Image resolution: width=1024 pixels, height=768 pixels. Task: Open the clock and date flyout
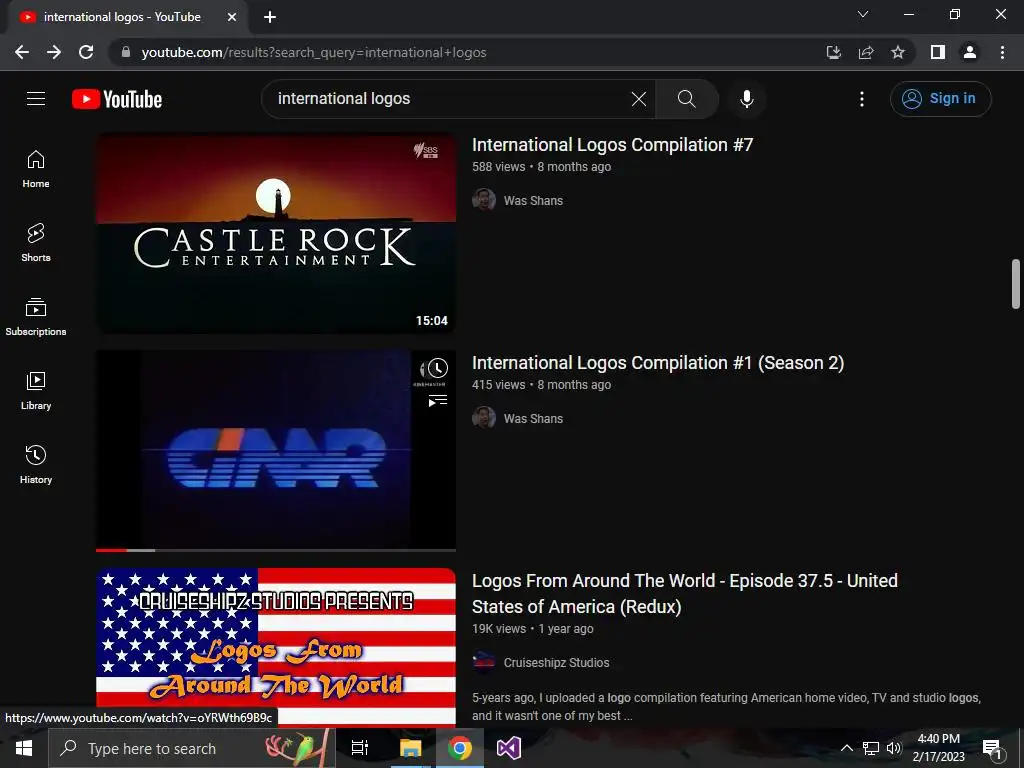(938, 748)
